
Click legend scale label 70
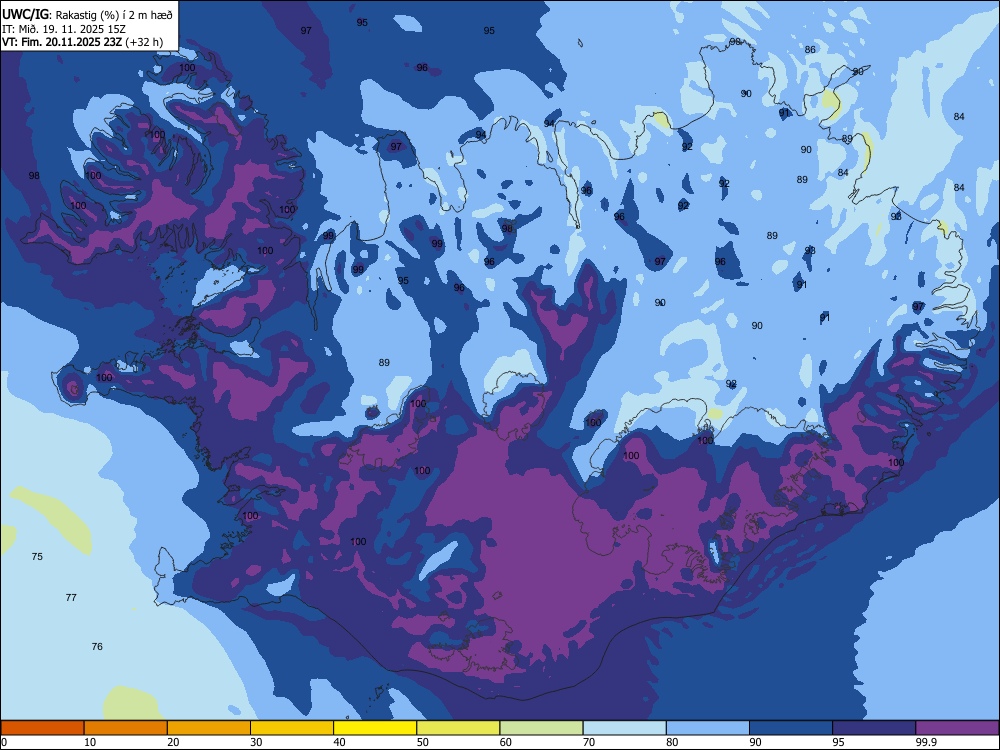click(x=589, y=742)
